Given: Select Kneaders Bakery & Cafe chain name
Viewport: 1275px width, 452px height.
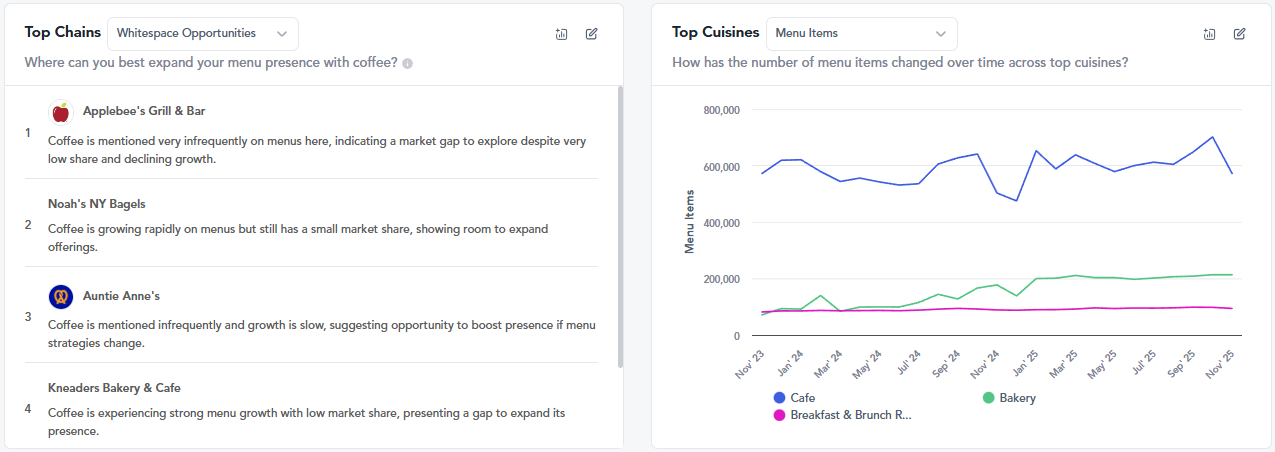Looking at the screenshot, I should pos(114,388).
